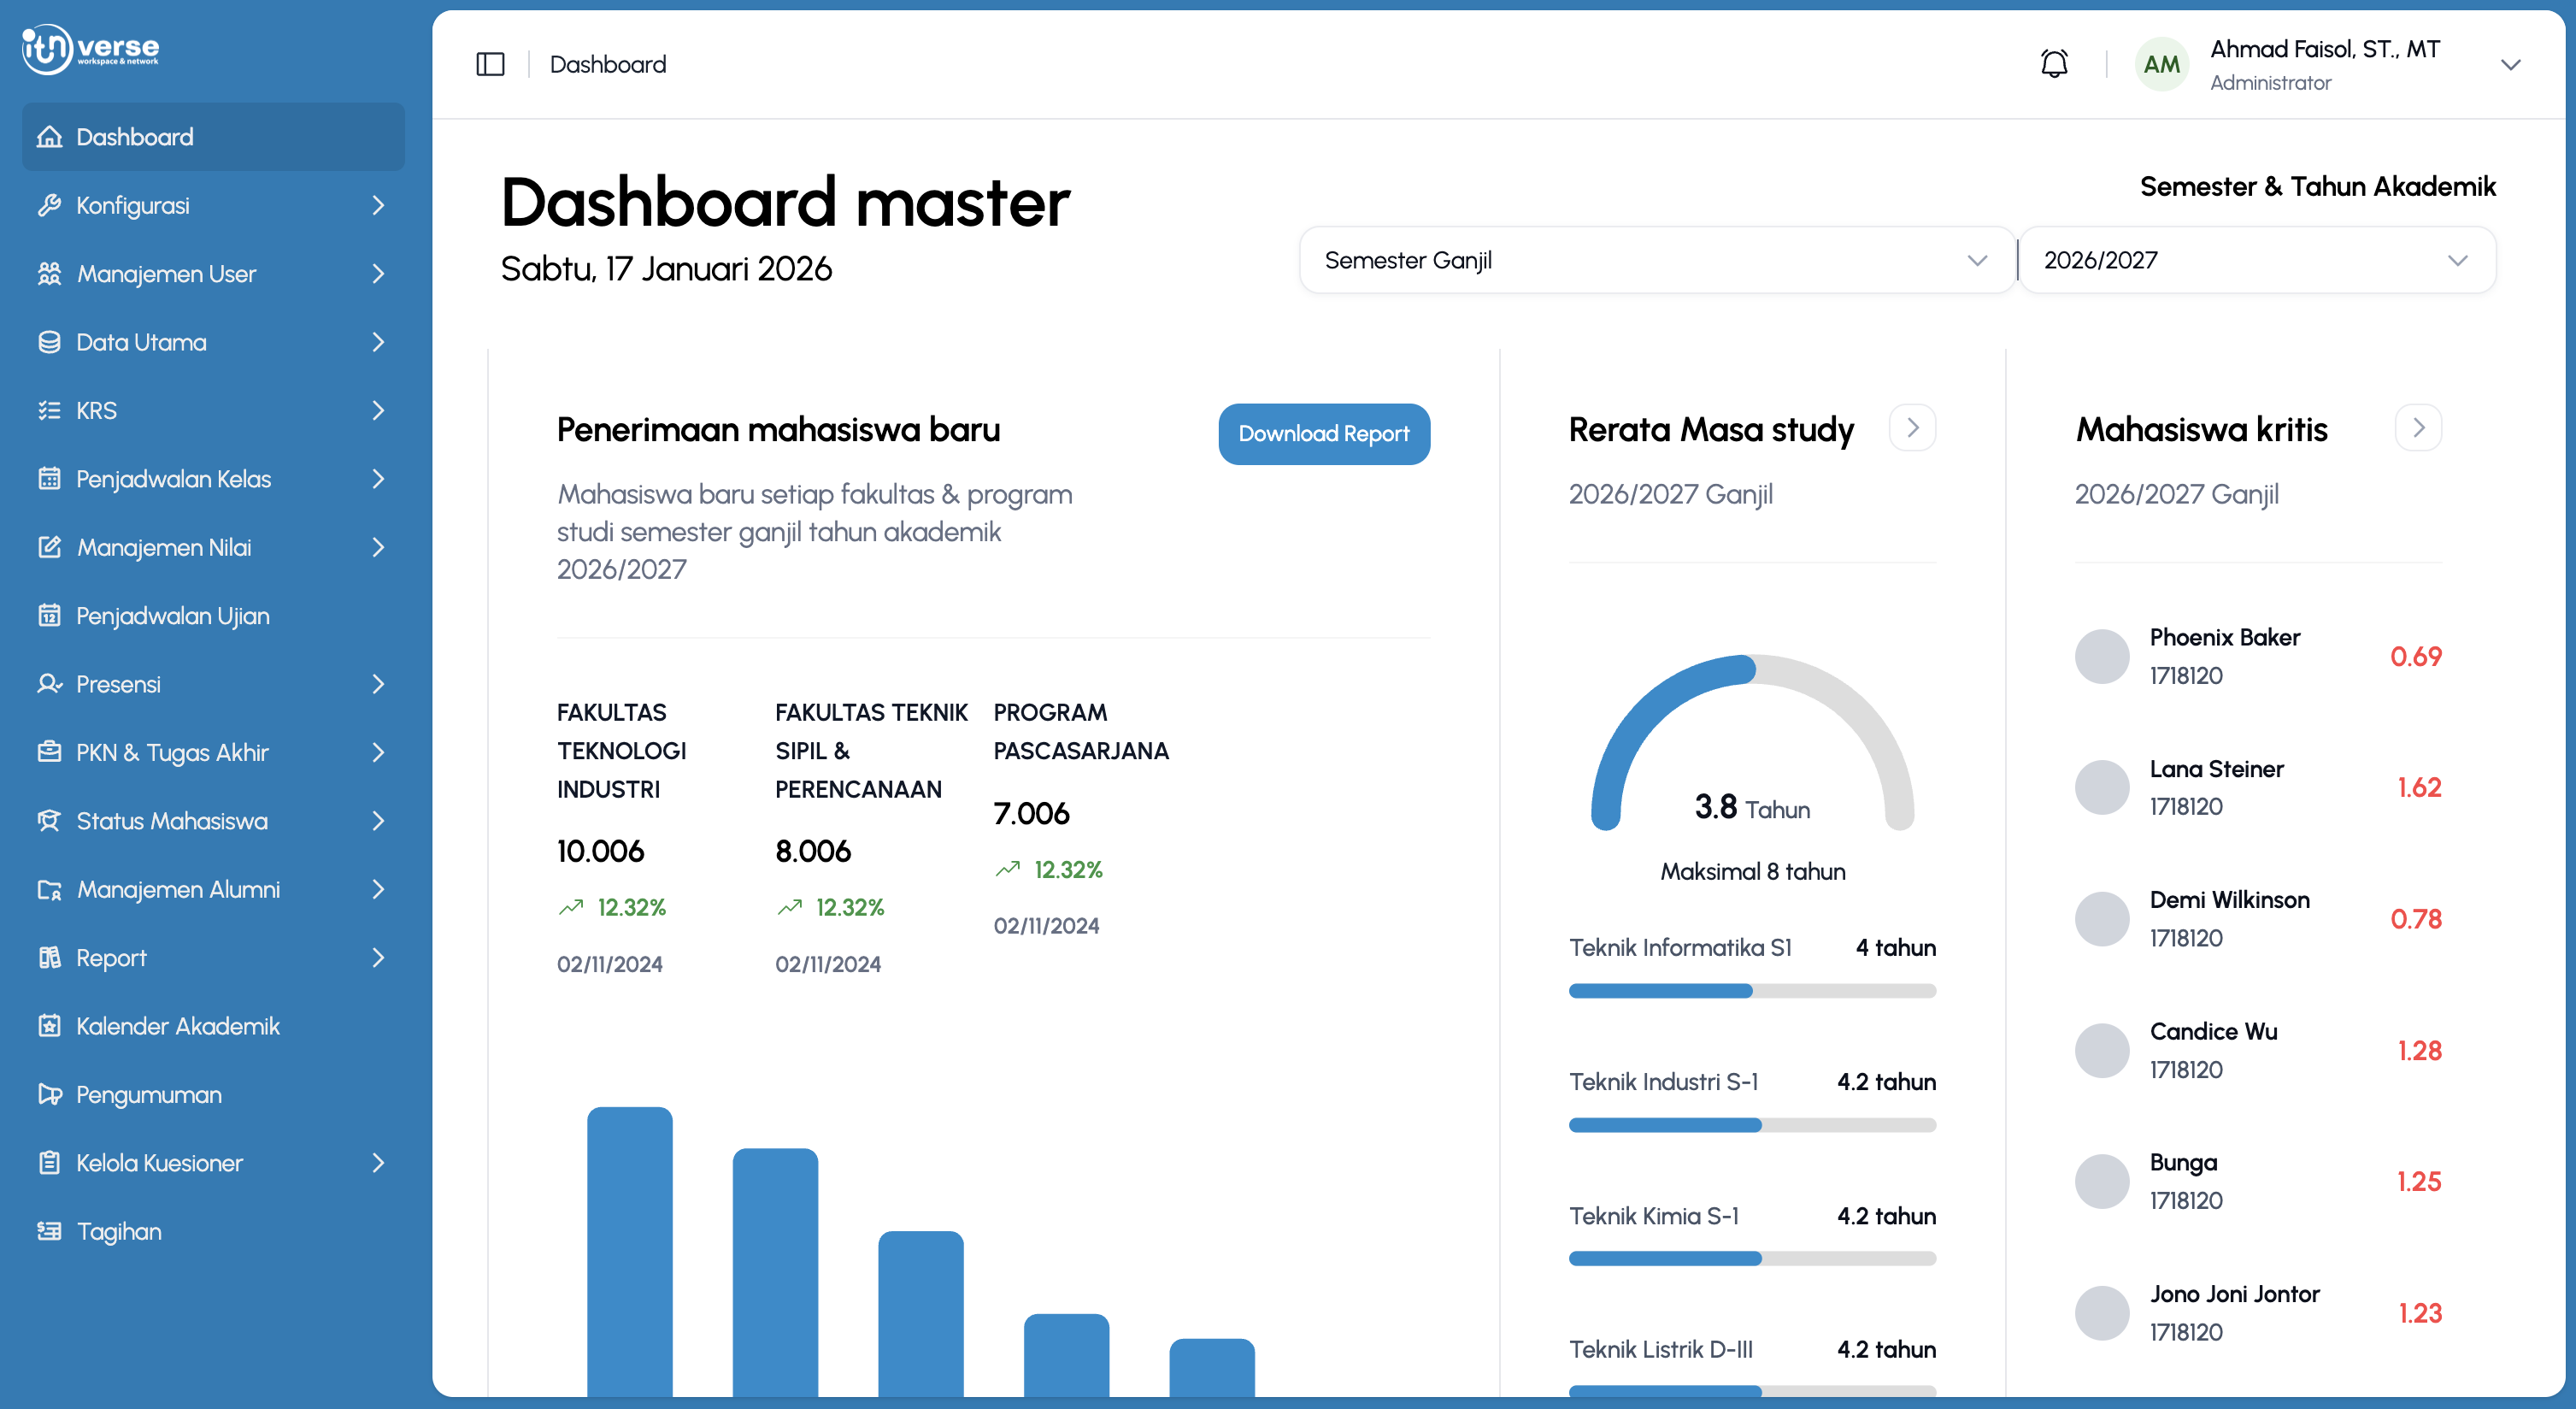Click the Kalender Akademik calendar icon
Viewport: 2576px width, 1409px height.
click(49, 1025)
